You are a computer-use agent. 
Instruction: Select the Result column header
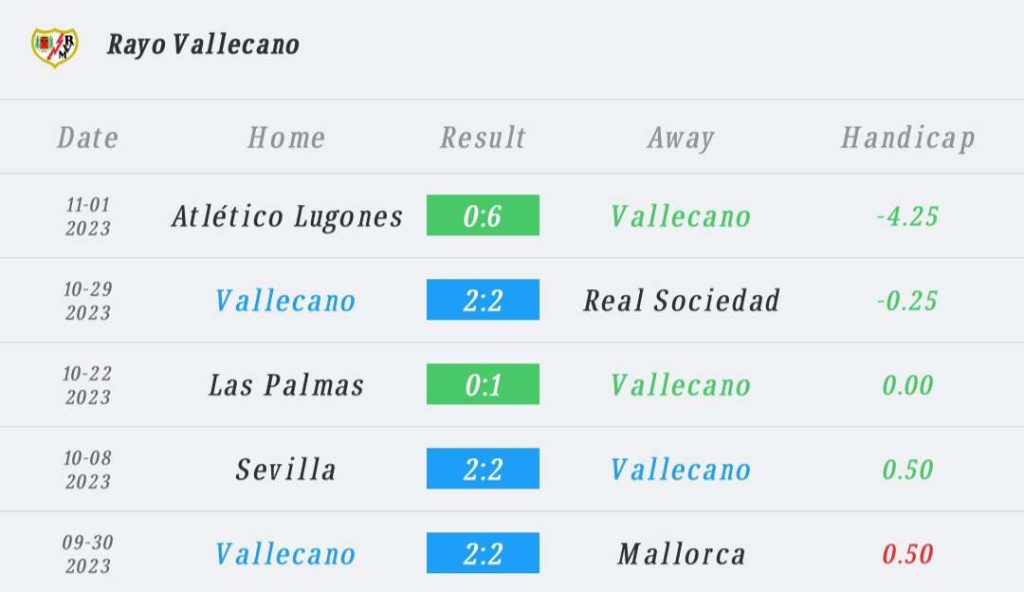point(483,138)
